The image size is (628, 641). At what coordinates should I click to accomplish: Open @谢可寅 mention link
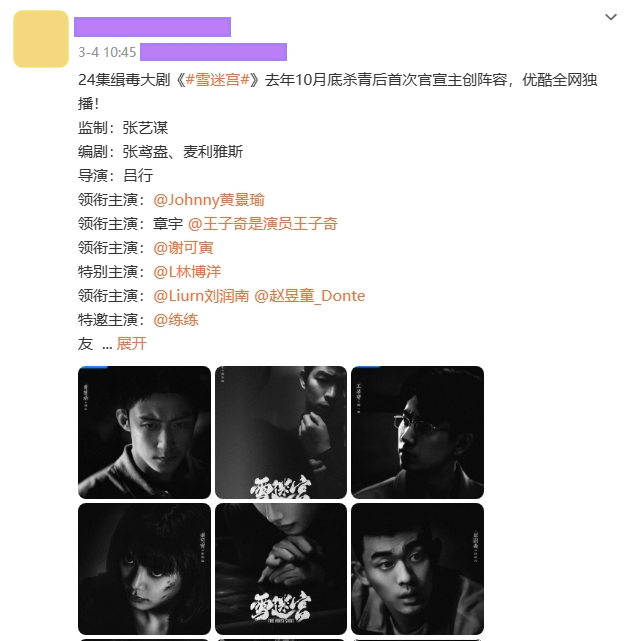183,248
